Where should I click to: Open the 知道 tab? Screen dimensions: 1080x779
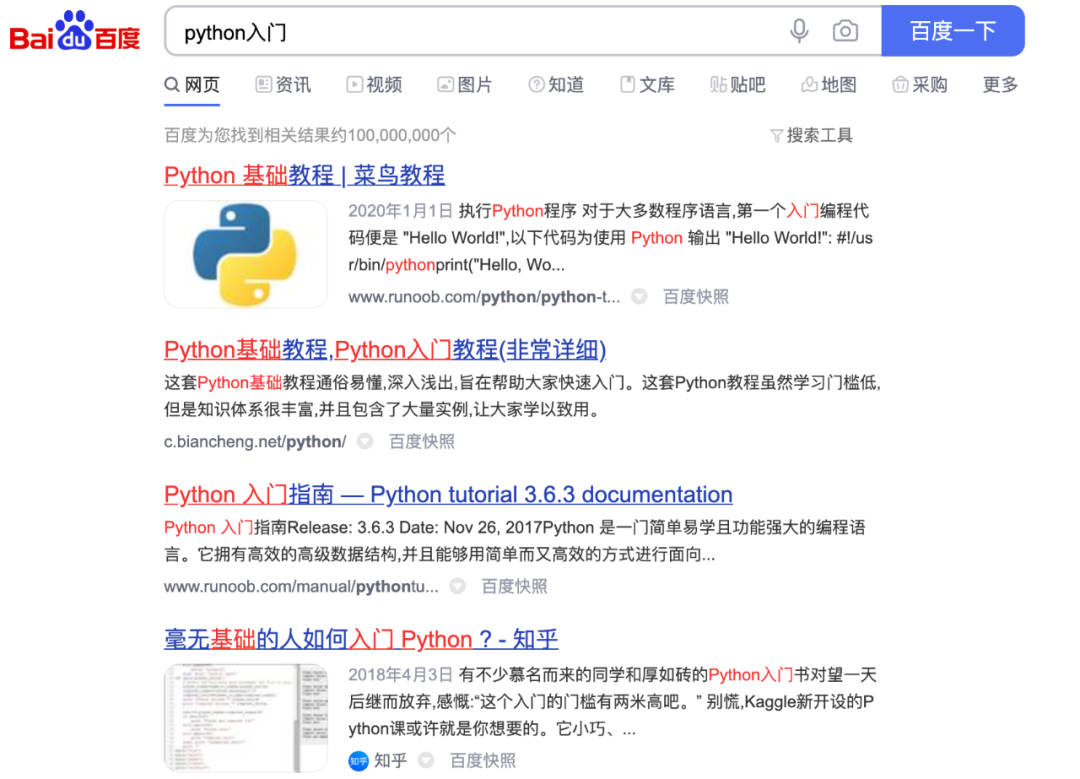pyautogui.click(x=556, y=85)
